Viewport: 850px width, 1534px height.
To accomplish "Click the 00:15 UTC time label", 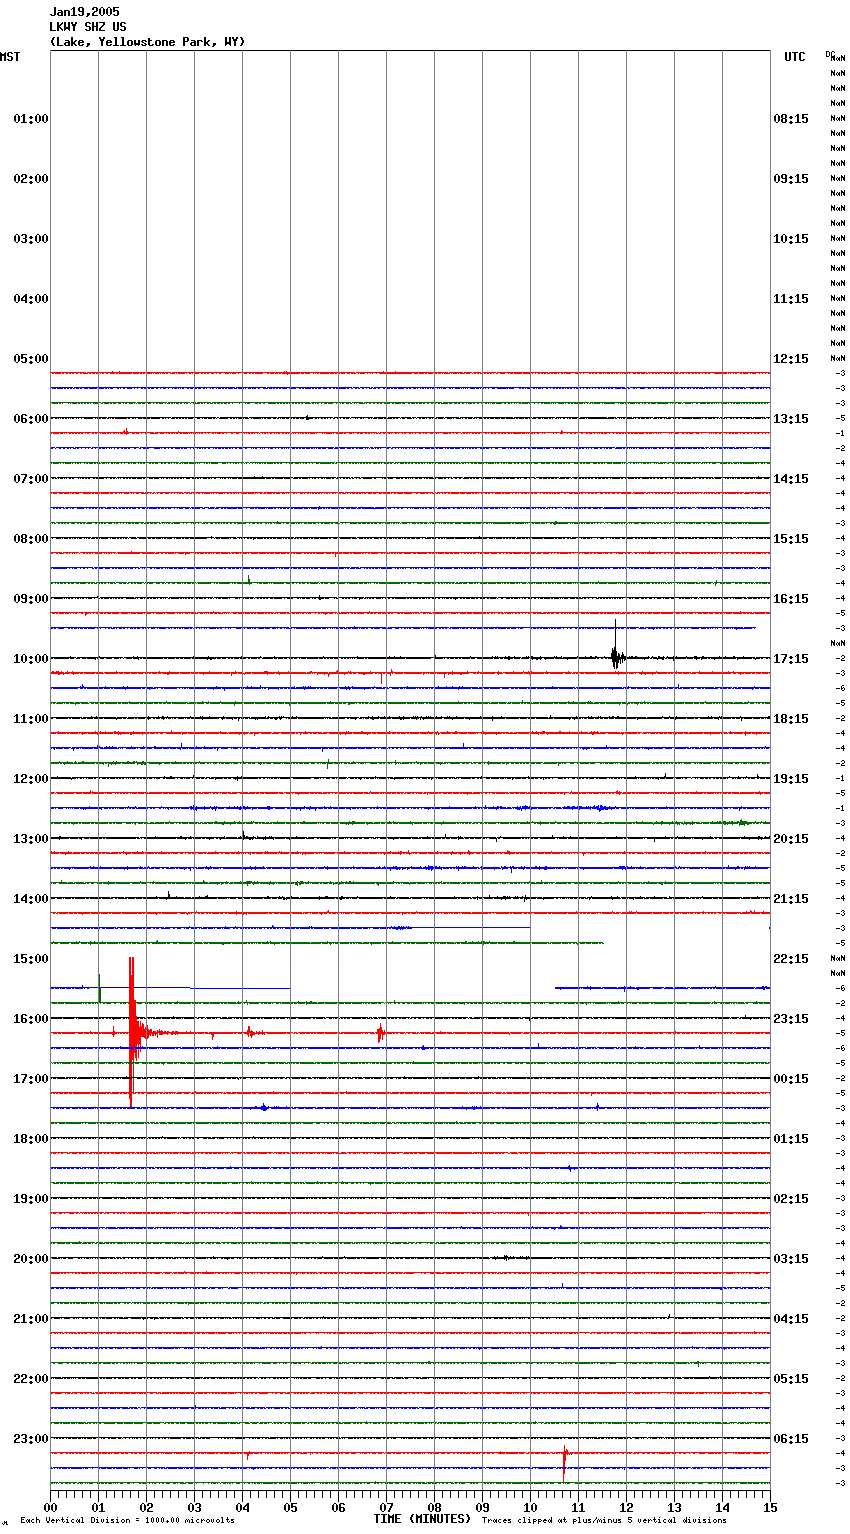I will pyautogui.click(x=791, y=1079).
